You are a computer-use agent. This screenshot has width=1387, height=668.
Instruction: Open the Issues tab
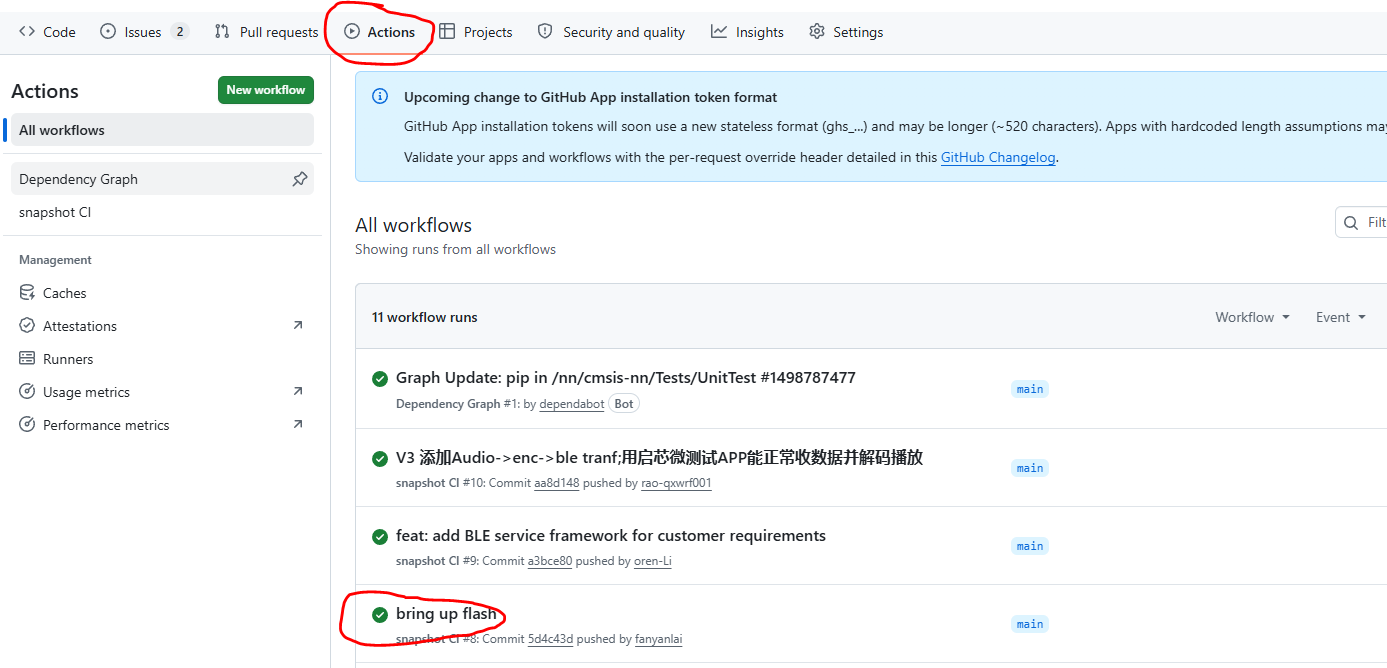point(144,32)
